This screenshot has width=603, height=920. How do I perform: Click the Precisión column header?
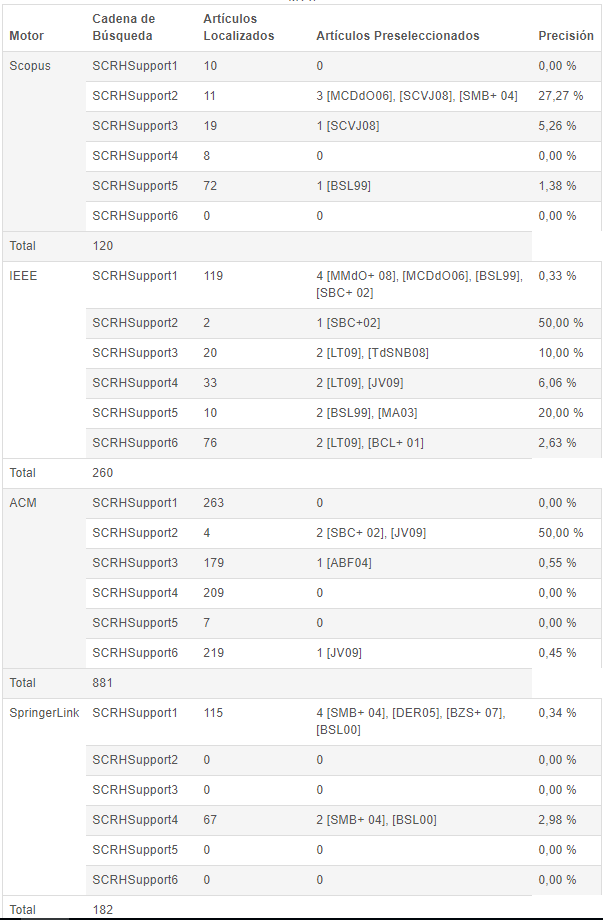pyautogui.click(x=566, y=36)
